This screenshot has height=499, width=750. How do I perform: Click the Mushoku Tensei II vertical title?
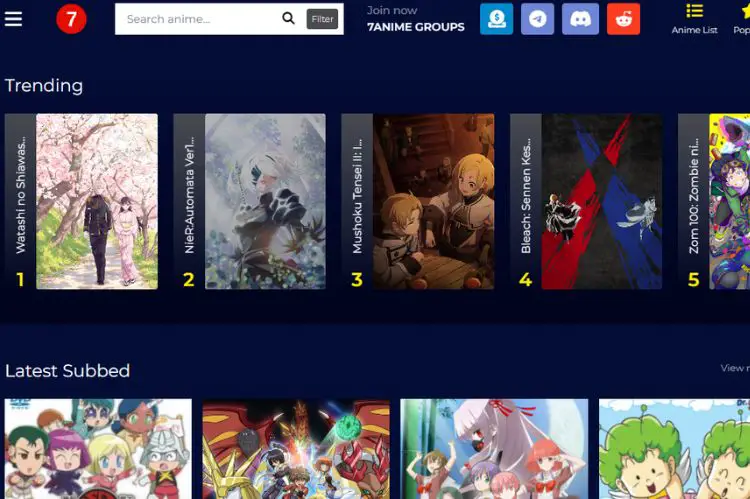coord(357,196)
